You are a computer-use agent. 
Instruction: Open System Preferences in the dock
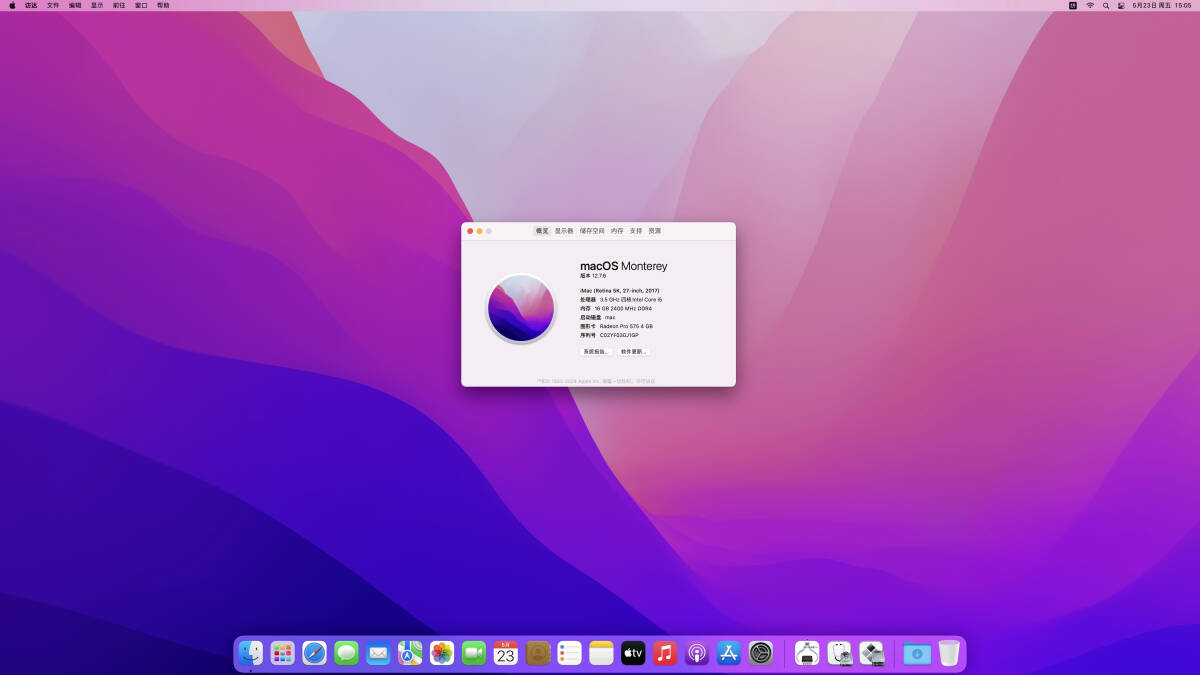(761, 653)
